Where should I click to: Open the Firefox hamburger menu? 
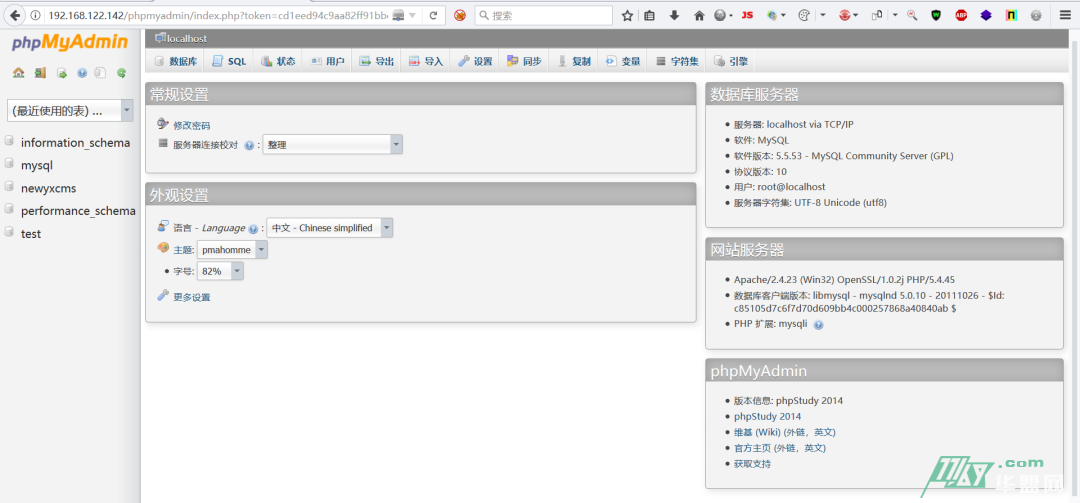click(x=1064, y=15)
